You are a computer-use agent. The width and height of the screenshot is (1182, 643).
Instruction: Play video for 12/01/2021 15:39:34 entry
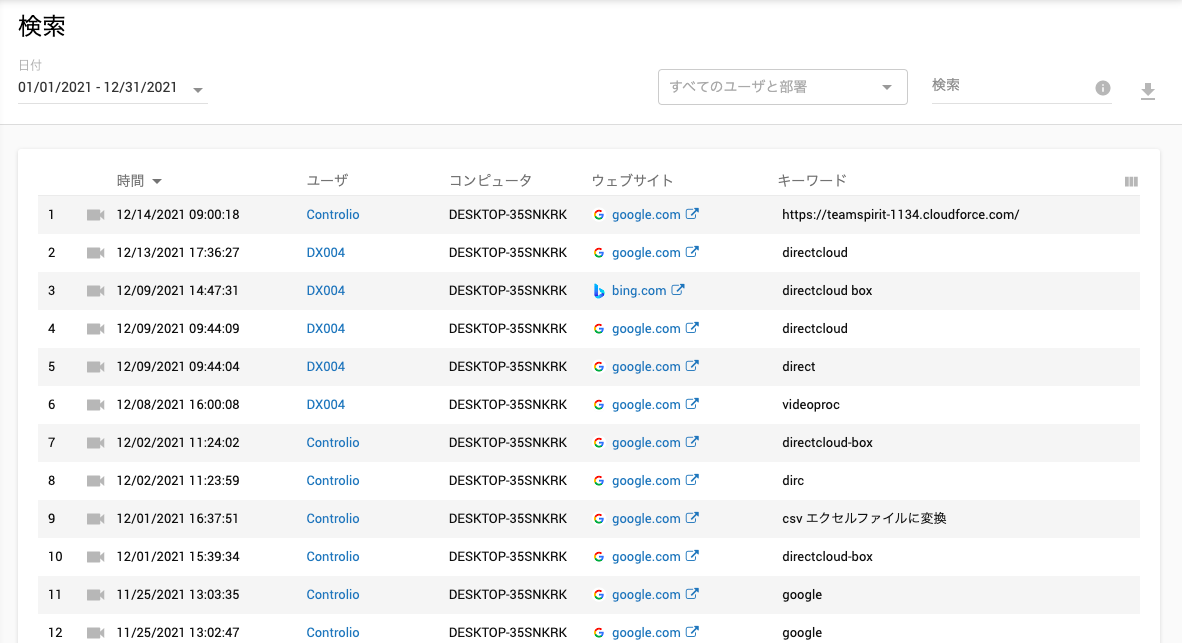96,557
